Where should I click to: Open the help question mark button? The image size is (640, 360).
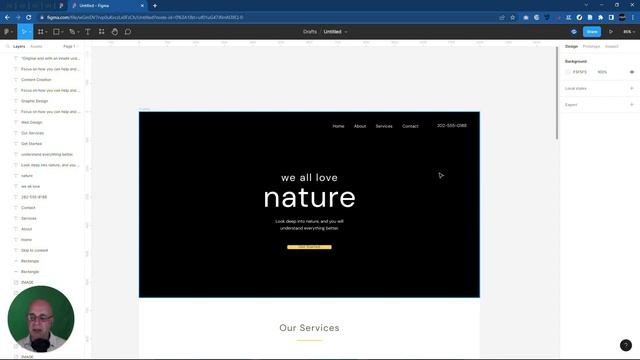pyautogui.click(x=626, y=345)
